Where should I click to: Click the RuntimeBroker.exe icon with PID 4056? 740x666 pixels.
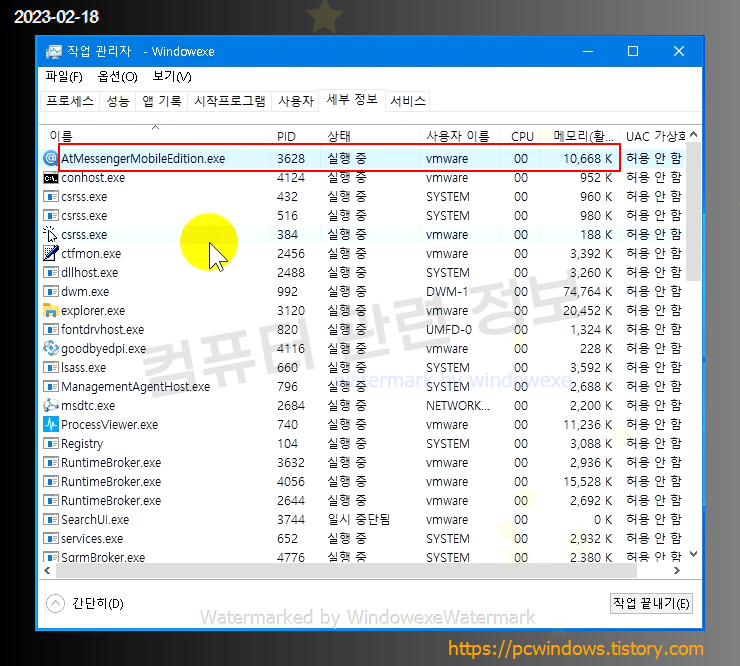tap(50, 481)
